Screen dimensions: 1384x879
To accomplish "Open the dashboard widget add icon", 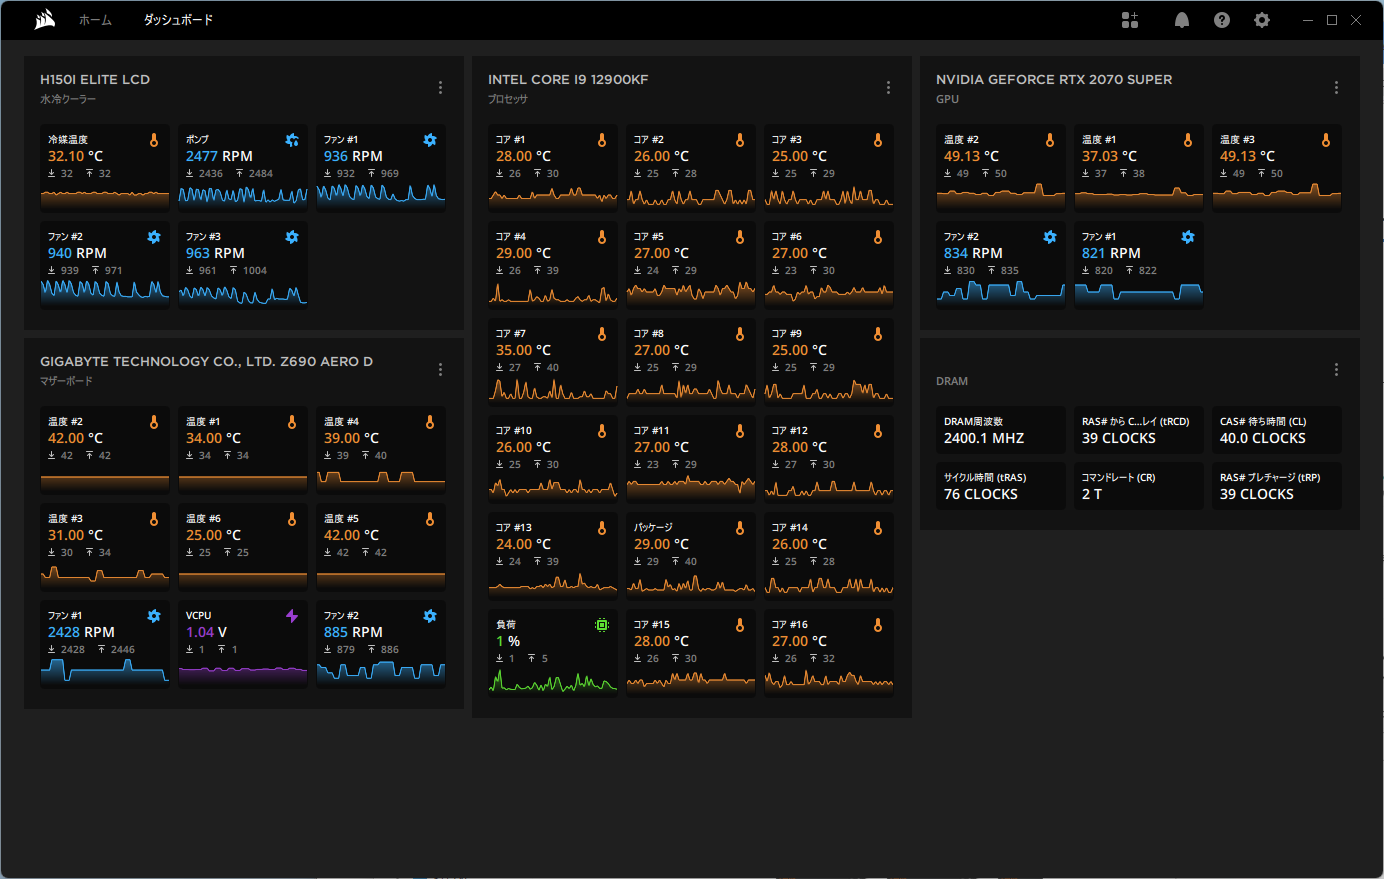I will coord(1130,20).
